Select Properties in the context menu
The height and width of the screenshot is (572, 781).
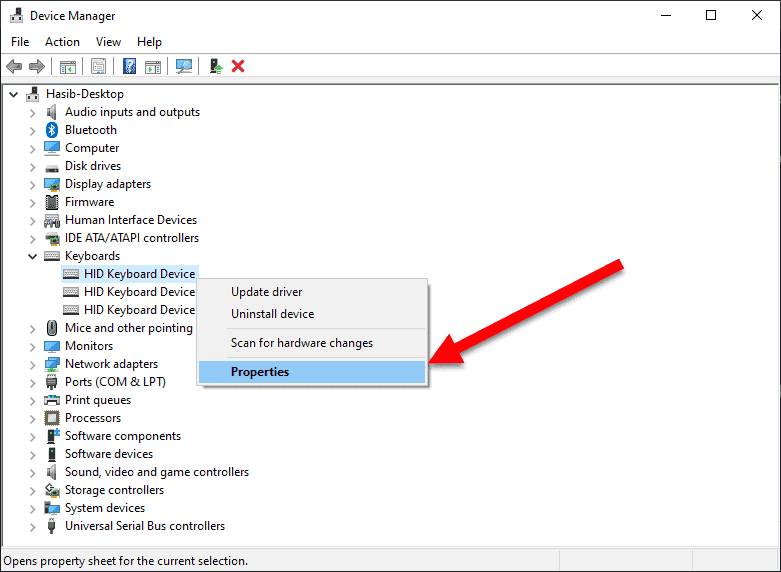coord(312,372)
